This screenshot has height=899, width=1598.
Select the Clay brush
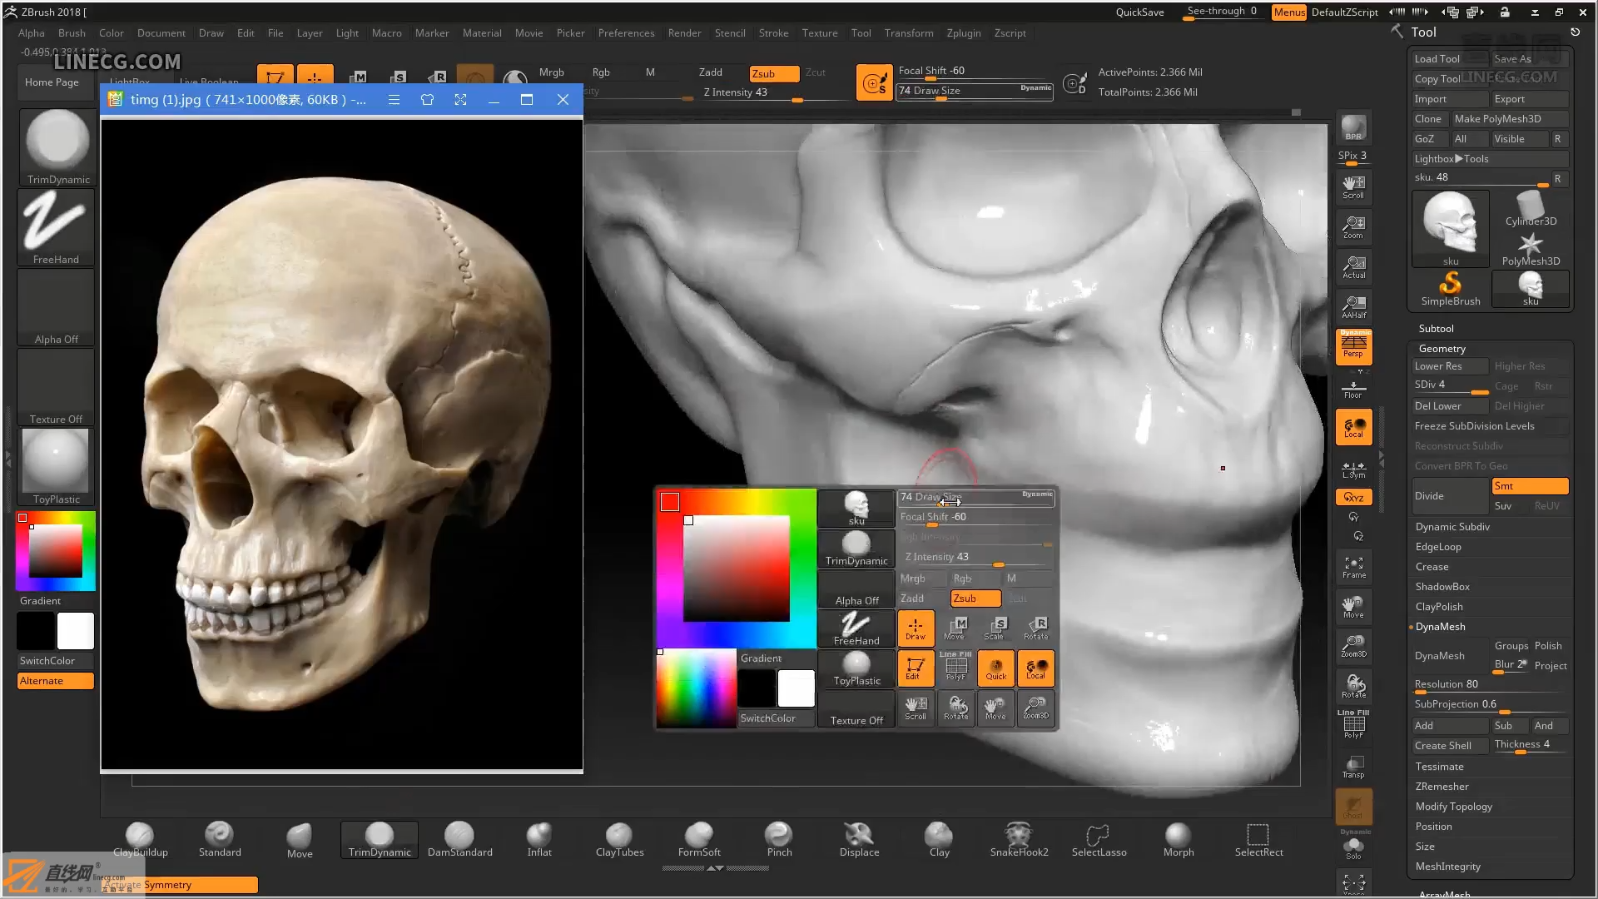coord(939,840)
